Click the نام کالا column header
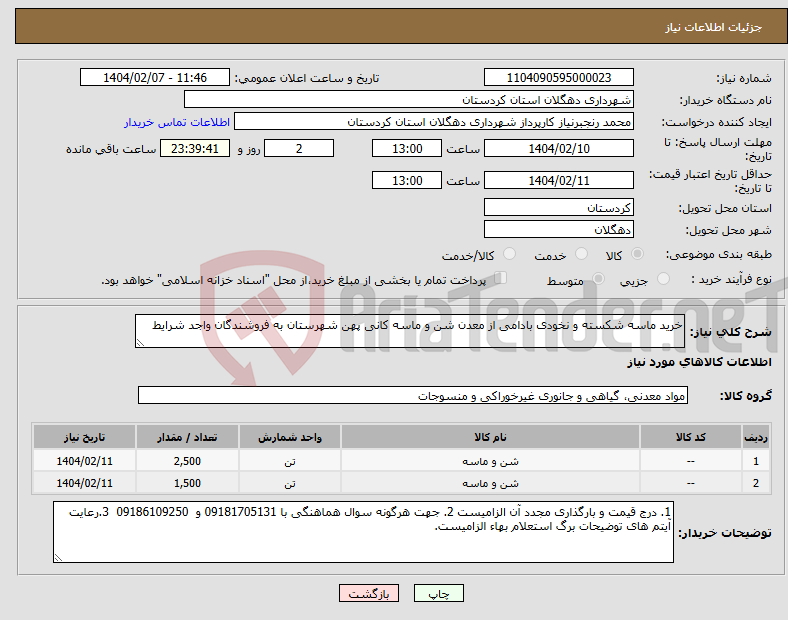The height and width of the screenshot is (620, 788). [x=490, y=437]
